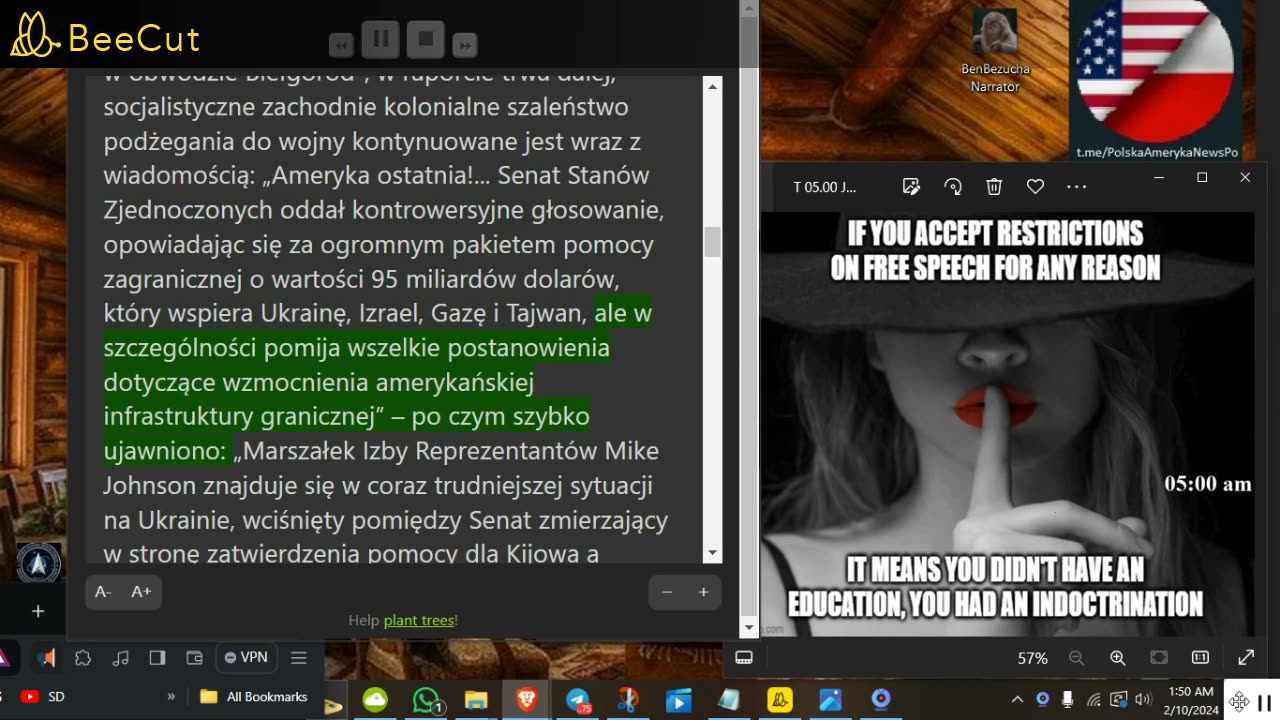Viewport: 1280px width, 720px height.
Task: Open the new tab plus button
Action: 38,610
